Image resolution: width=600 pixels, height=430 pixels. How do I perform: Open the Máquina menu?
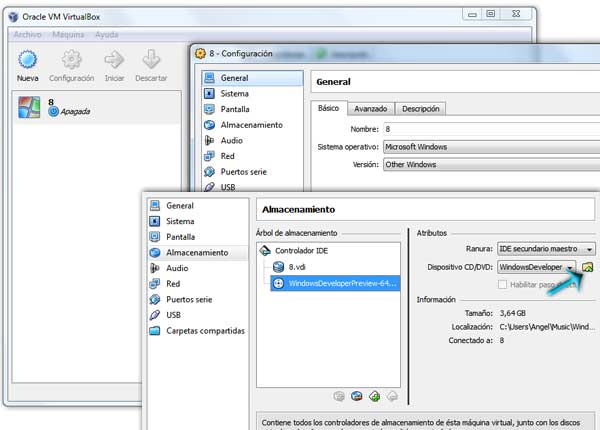point(68,35)
